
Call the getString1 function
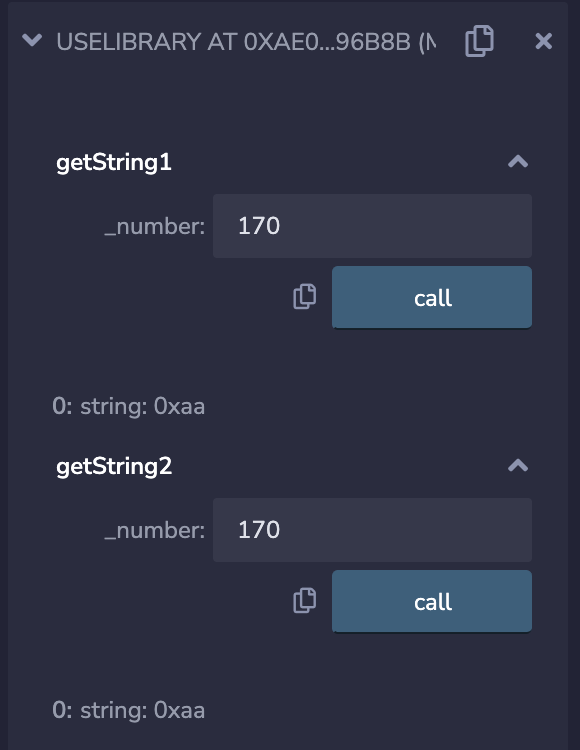(432, 298)
